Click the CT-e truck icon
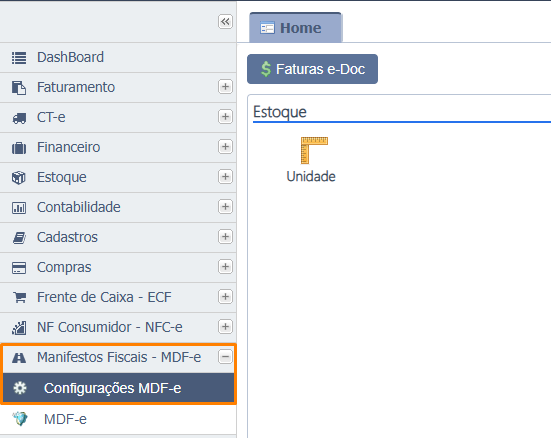551x438 pixels. [x=19, y=118]
